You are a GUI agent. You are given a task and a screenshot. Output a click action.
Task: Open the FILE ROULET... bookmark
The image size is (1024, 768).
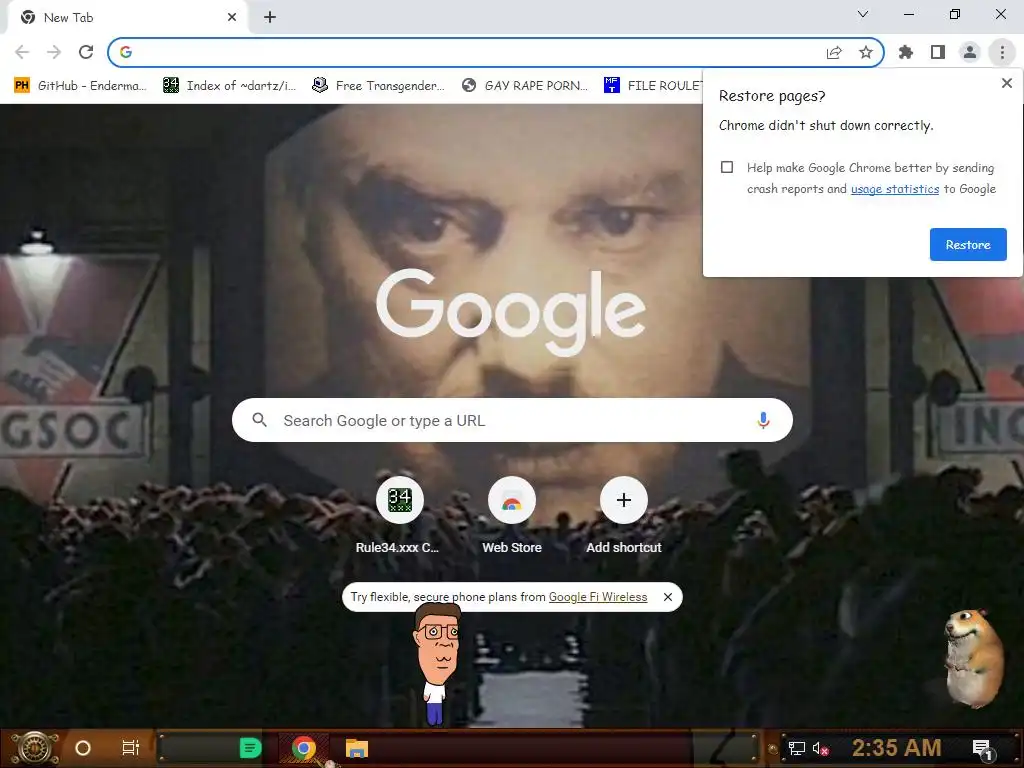tap(653, 86)
